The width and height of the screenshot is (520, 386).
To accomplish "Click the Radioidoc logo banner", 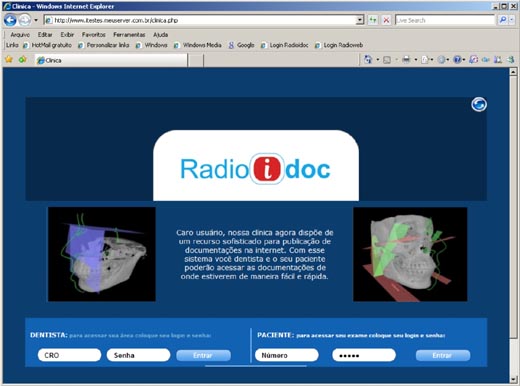I will point(256,166).
